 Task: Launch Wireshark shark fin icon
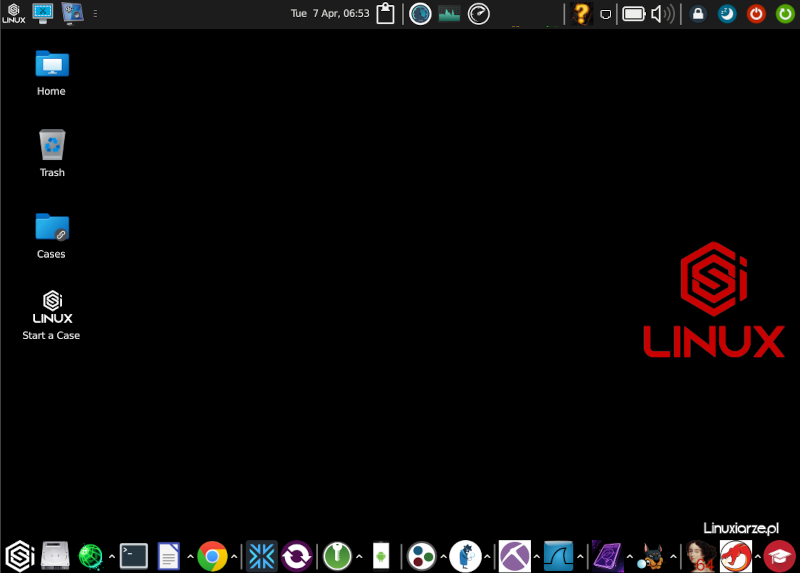click(x=559, y=556)
